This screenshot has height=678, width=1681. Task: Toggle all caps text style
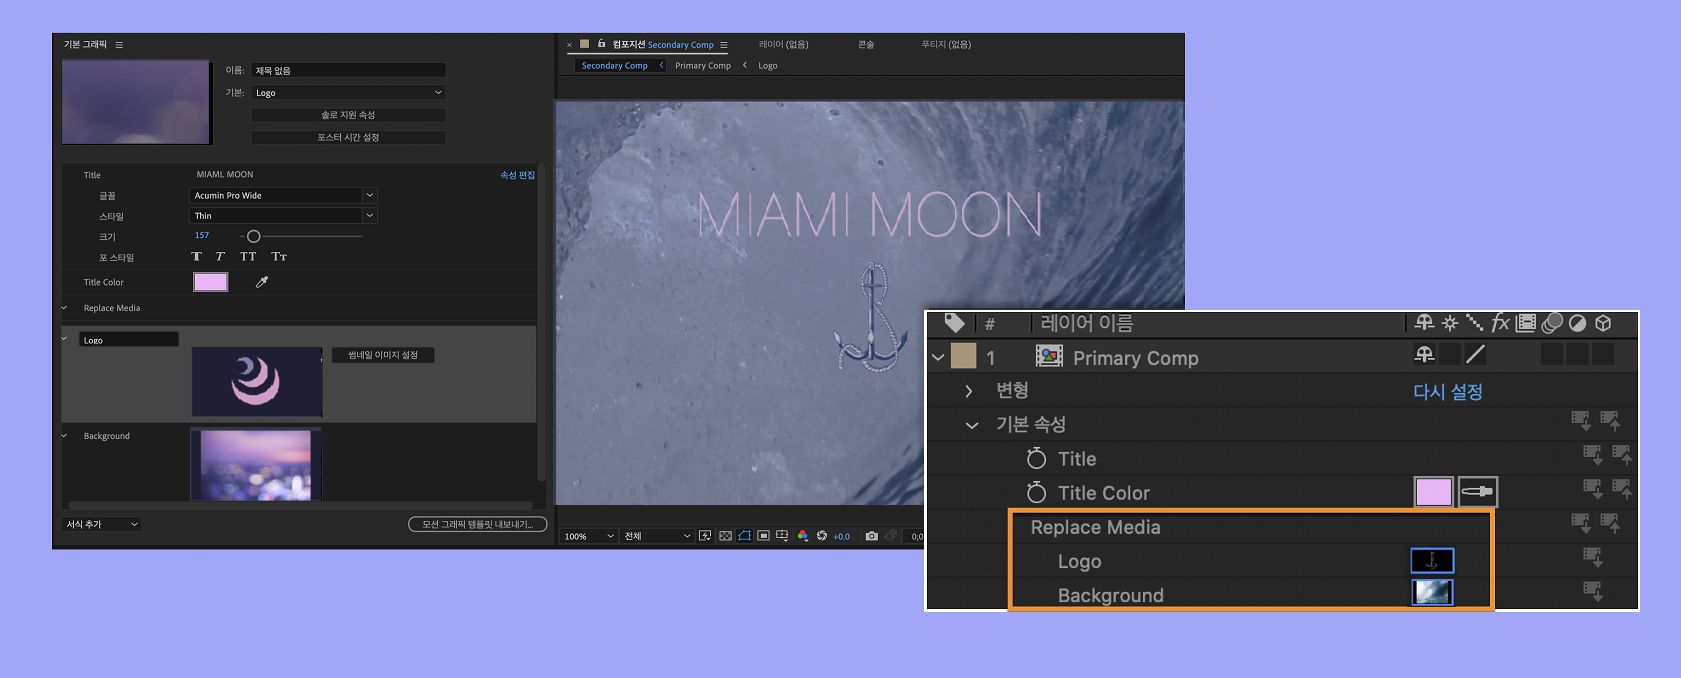(x=248, y=257)
